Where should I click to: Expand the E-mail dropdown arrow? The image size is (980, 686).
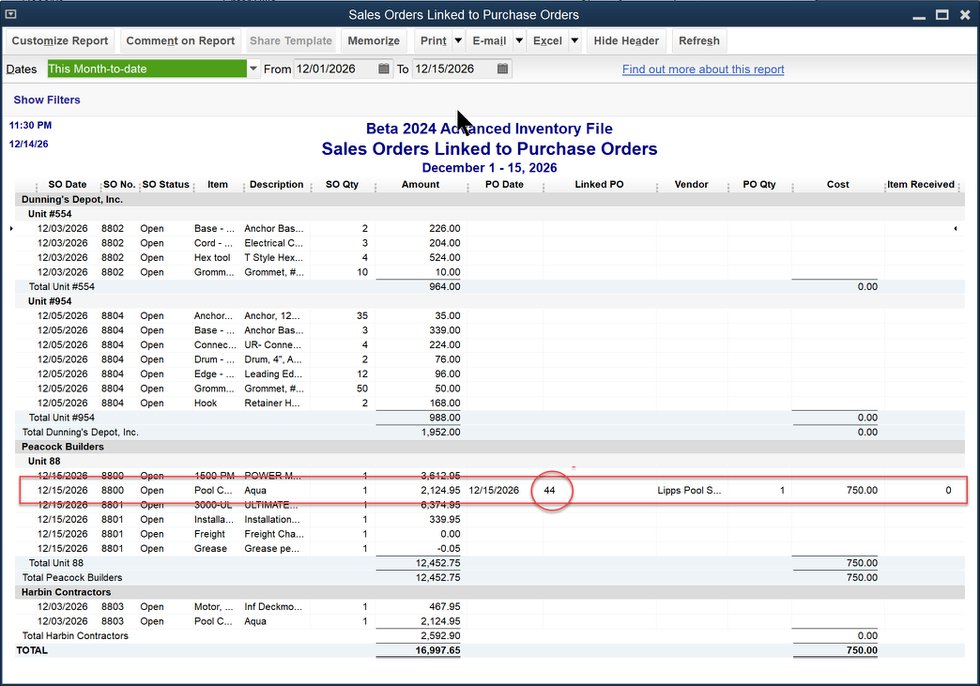point(517,41)
